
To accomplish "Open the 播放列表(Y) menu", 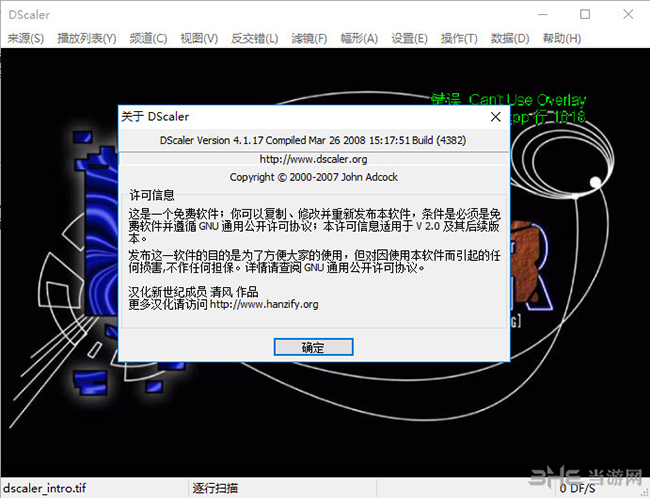I will pos(87,39).
